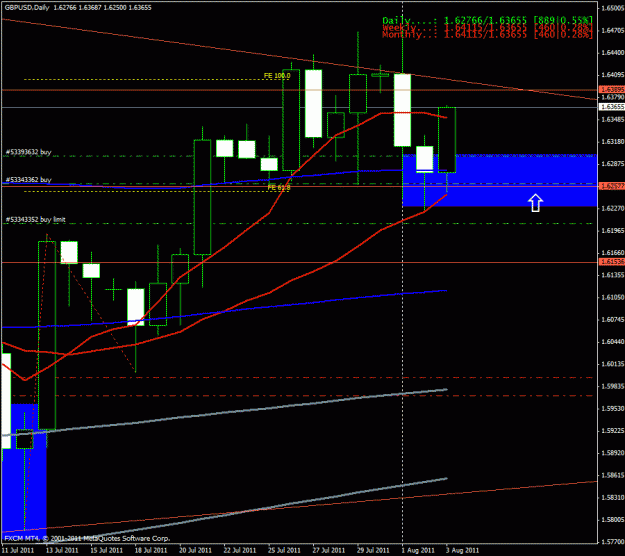Click the '27 Jul 2011' date label
The width and height of the screenshot is (625, 556).
coord(329,550)
